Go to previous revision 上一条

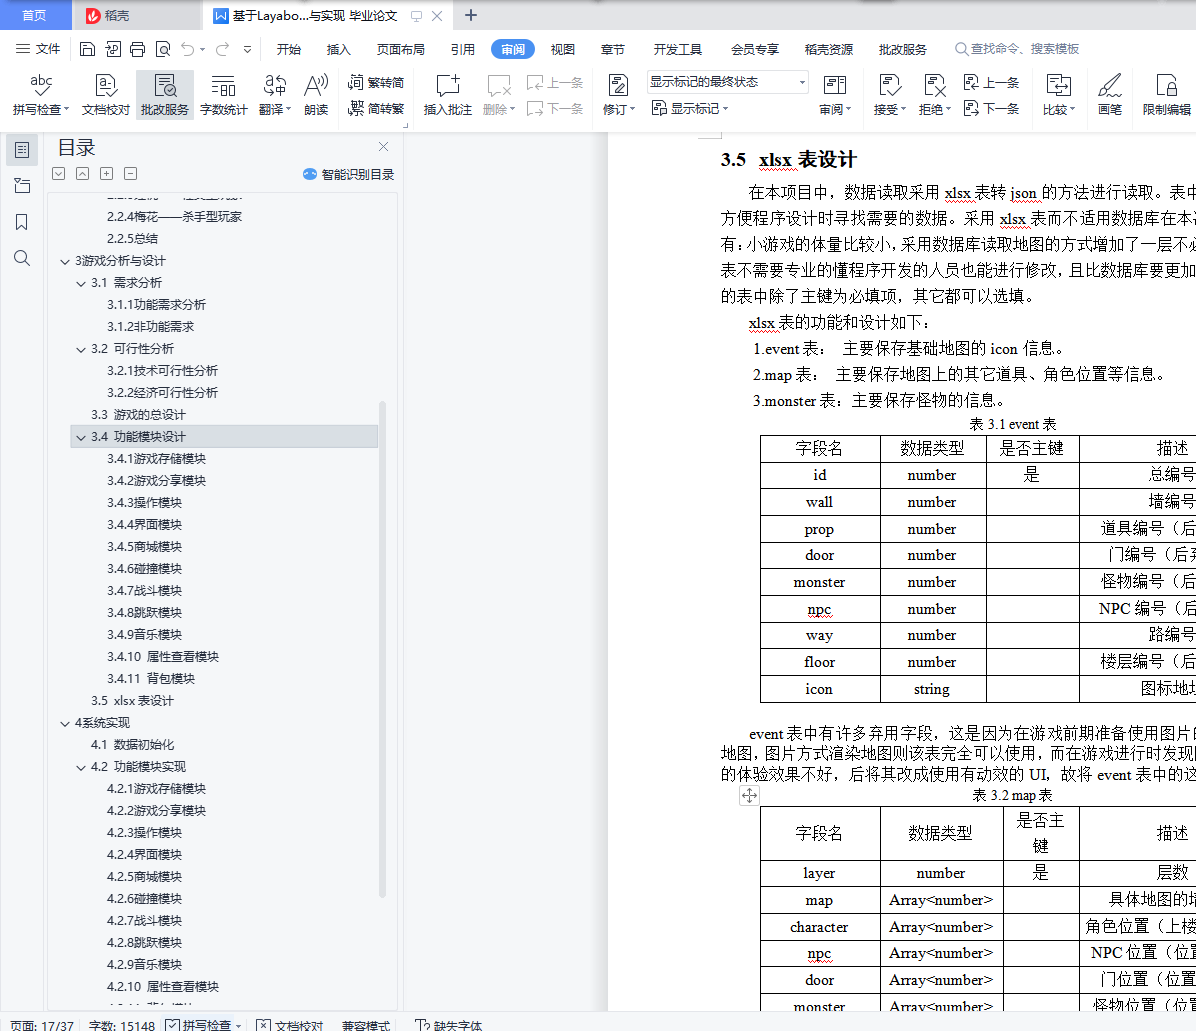[x=992, y=82]
